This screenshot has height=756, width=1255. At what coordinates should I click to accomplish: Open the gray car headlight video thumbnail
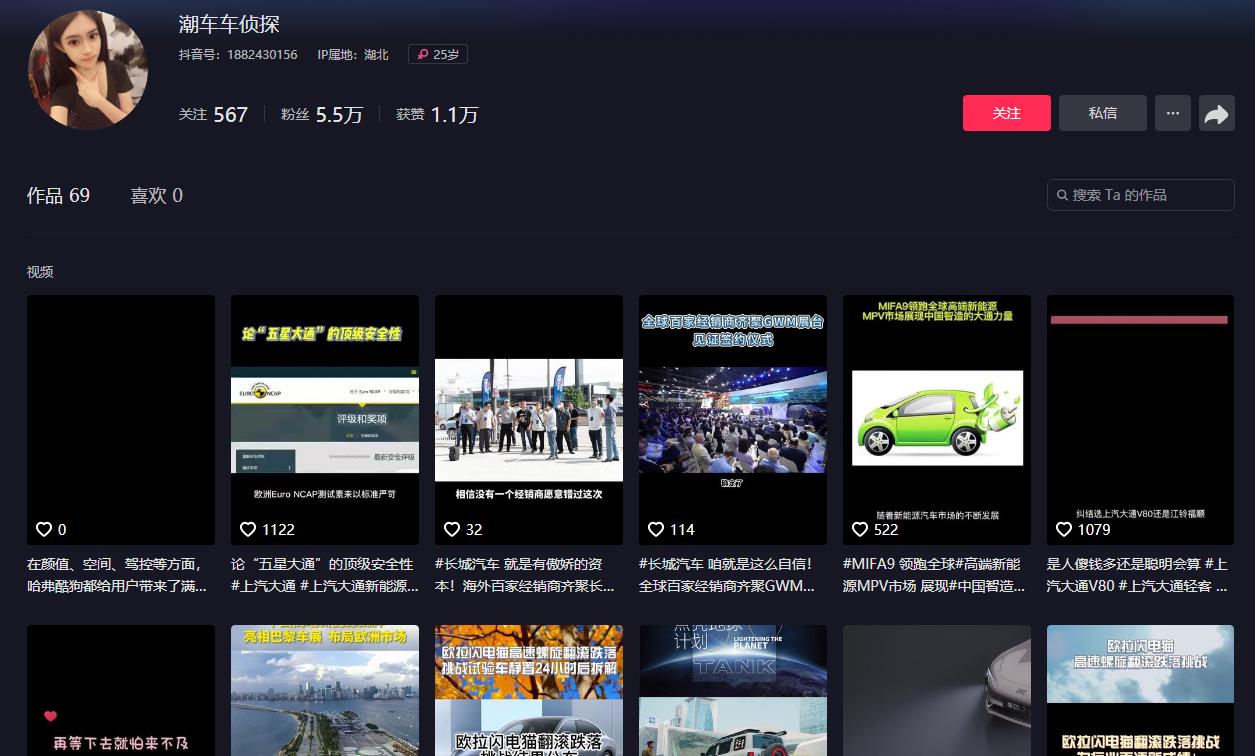coord(937,690)
